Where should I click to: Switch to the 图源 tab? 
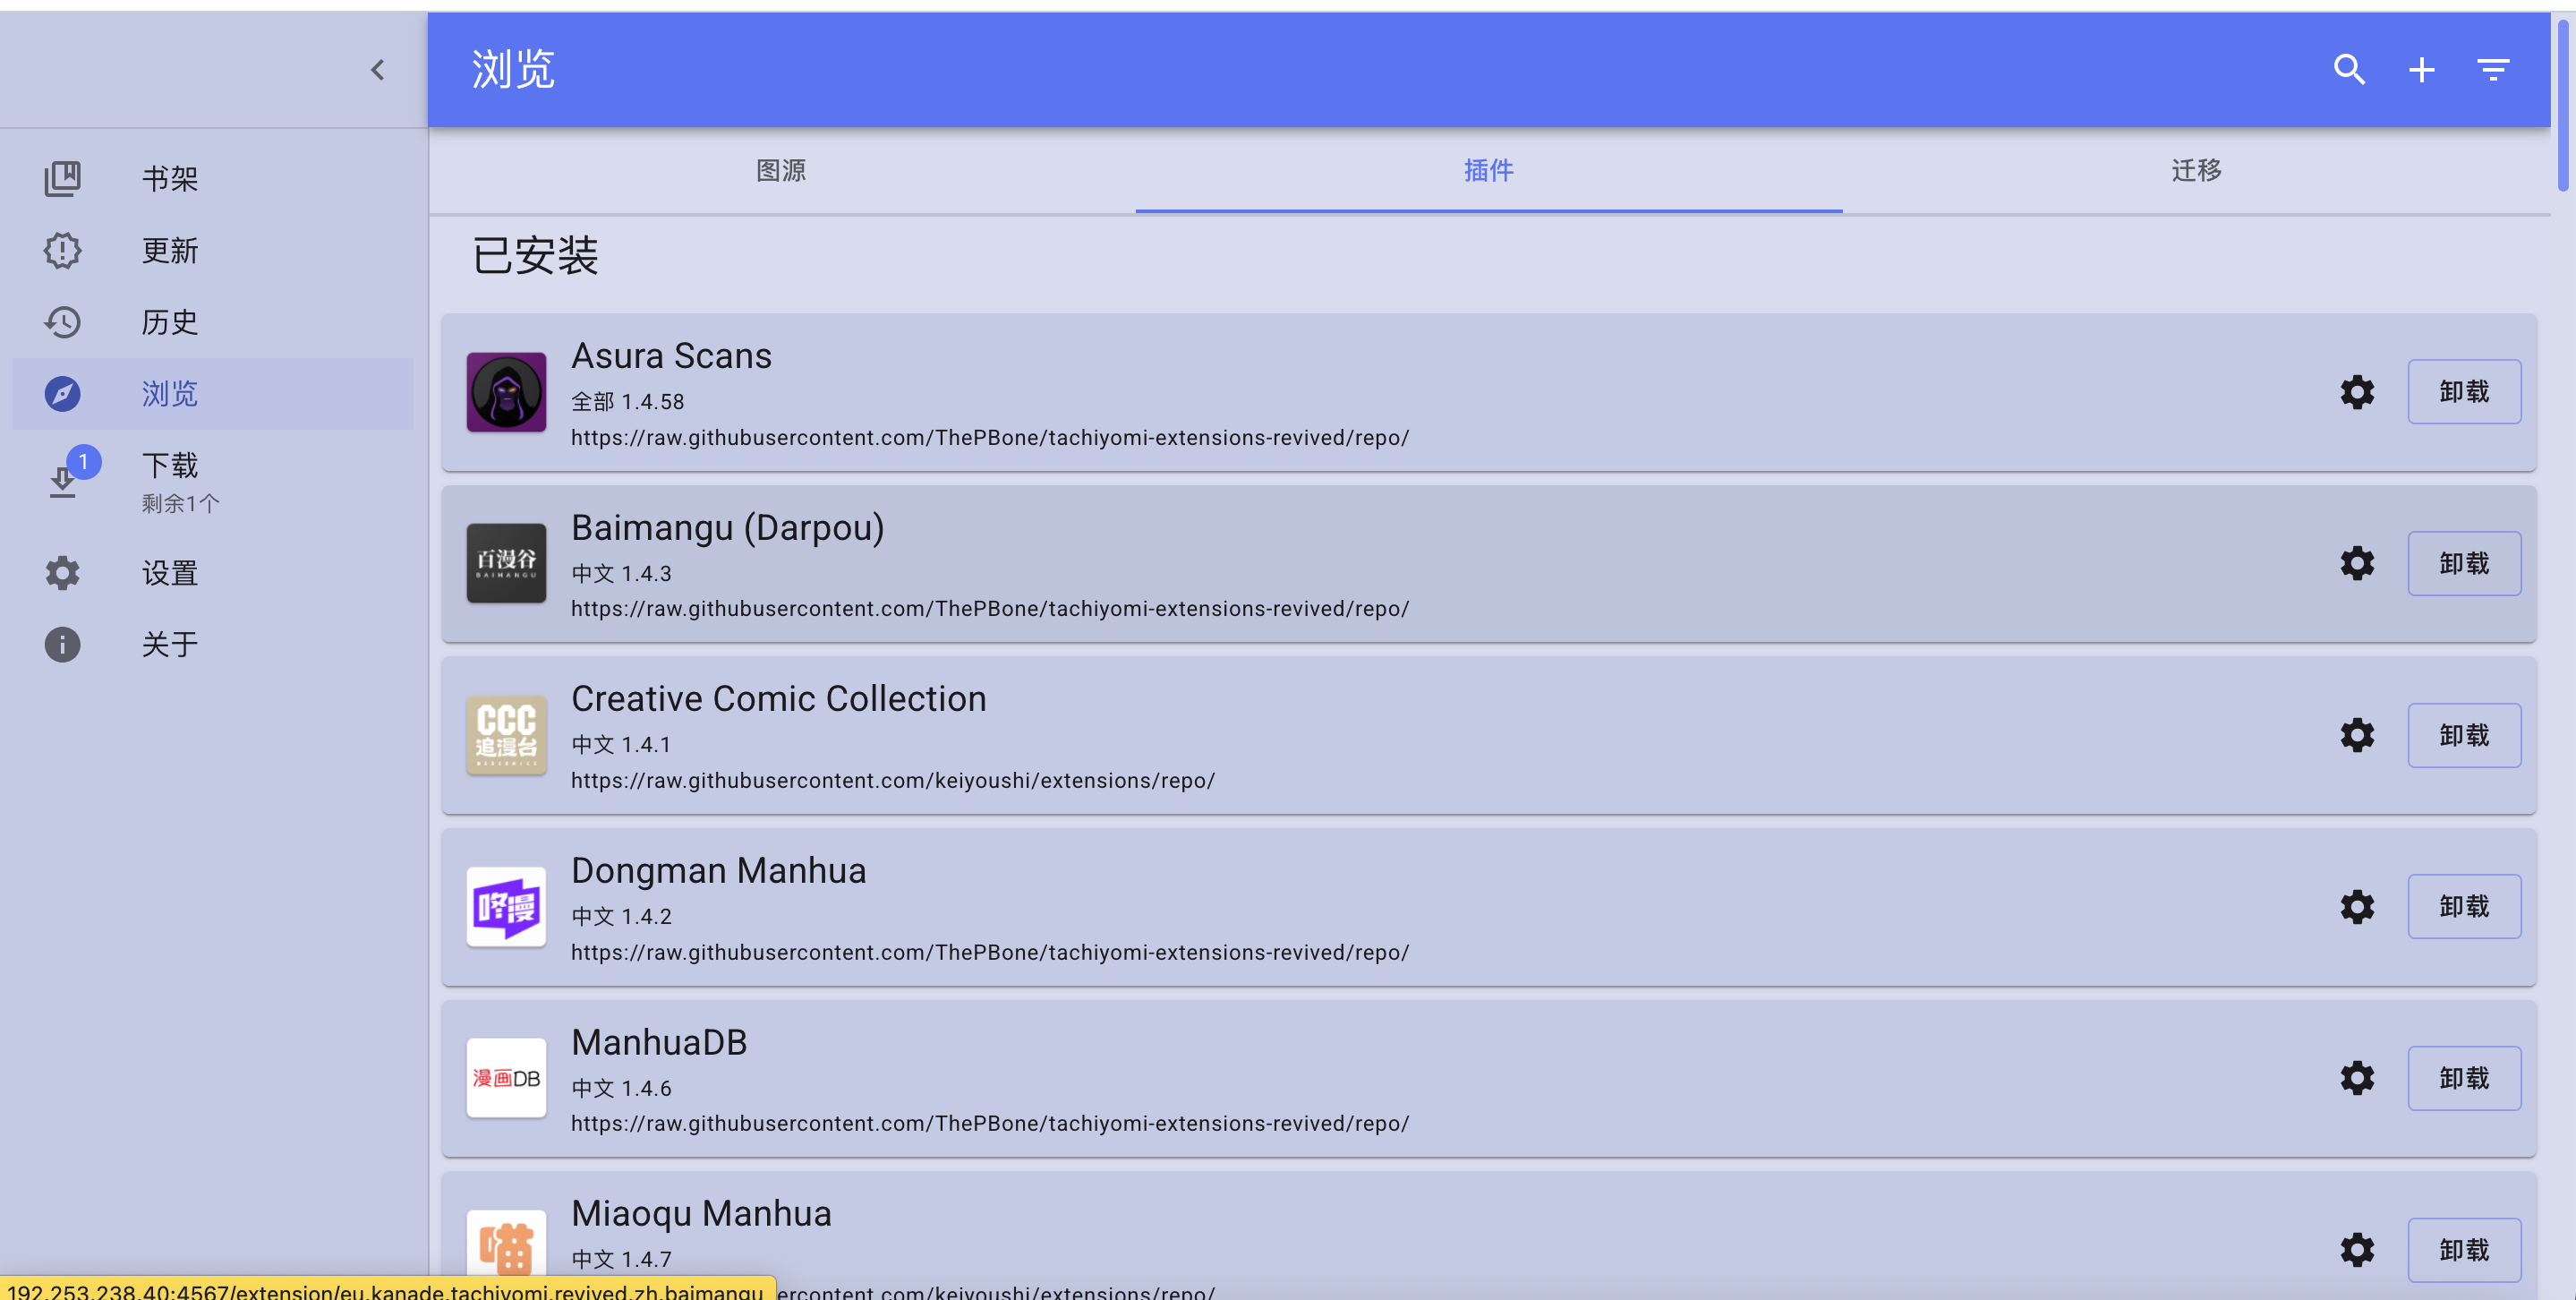781,171
